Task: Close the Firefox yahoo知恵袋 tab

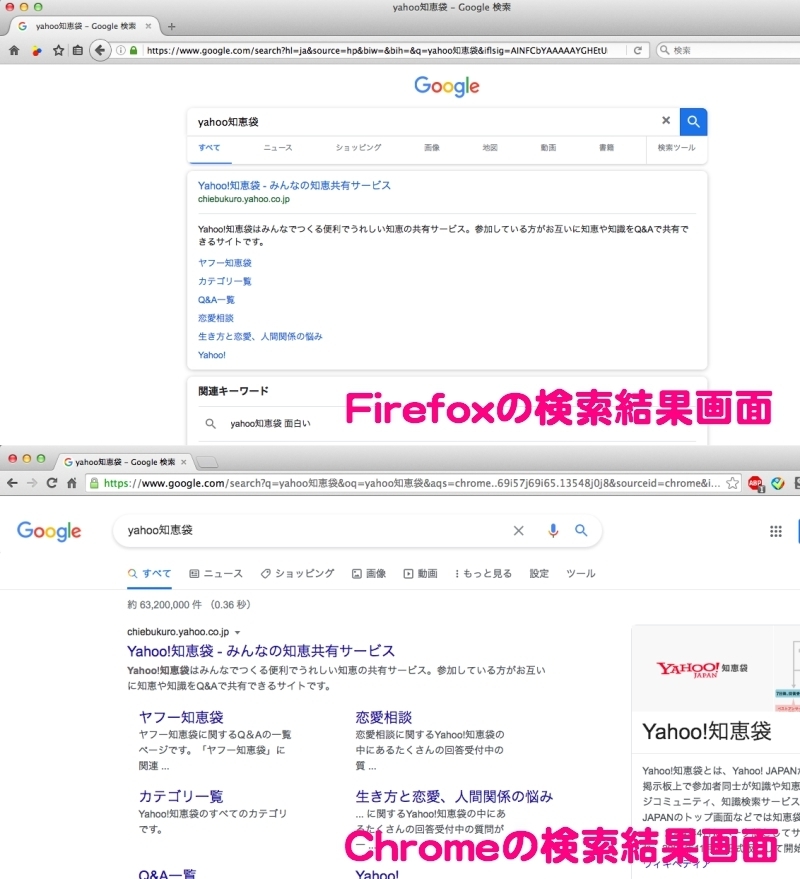Action: point(148,26)
